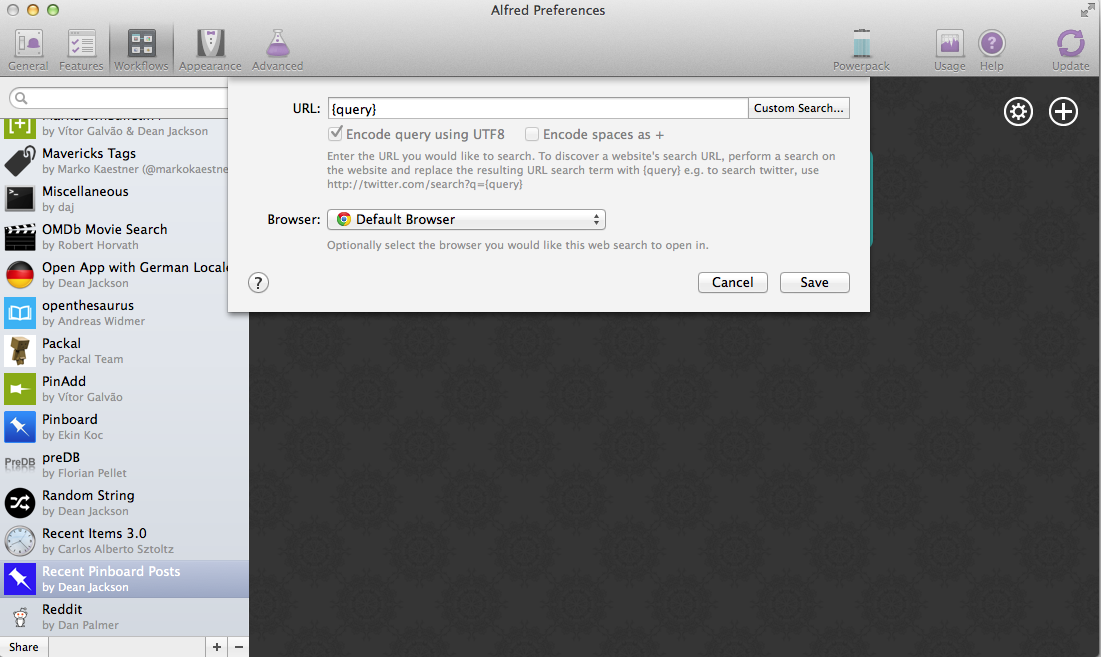Open the General preferences tab

[x=28, y=51]
